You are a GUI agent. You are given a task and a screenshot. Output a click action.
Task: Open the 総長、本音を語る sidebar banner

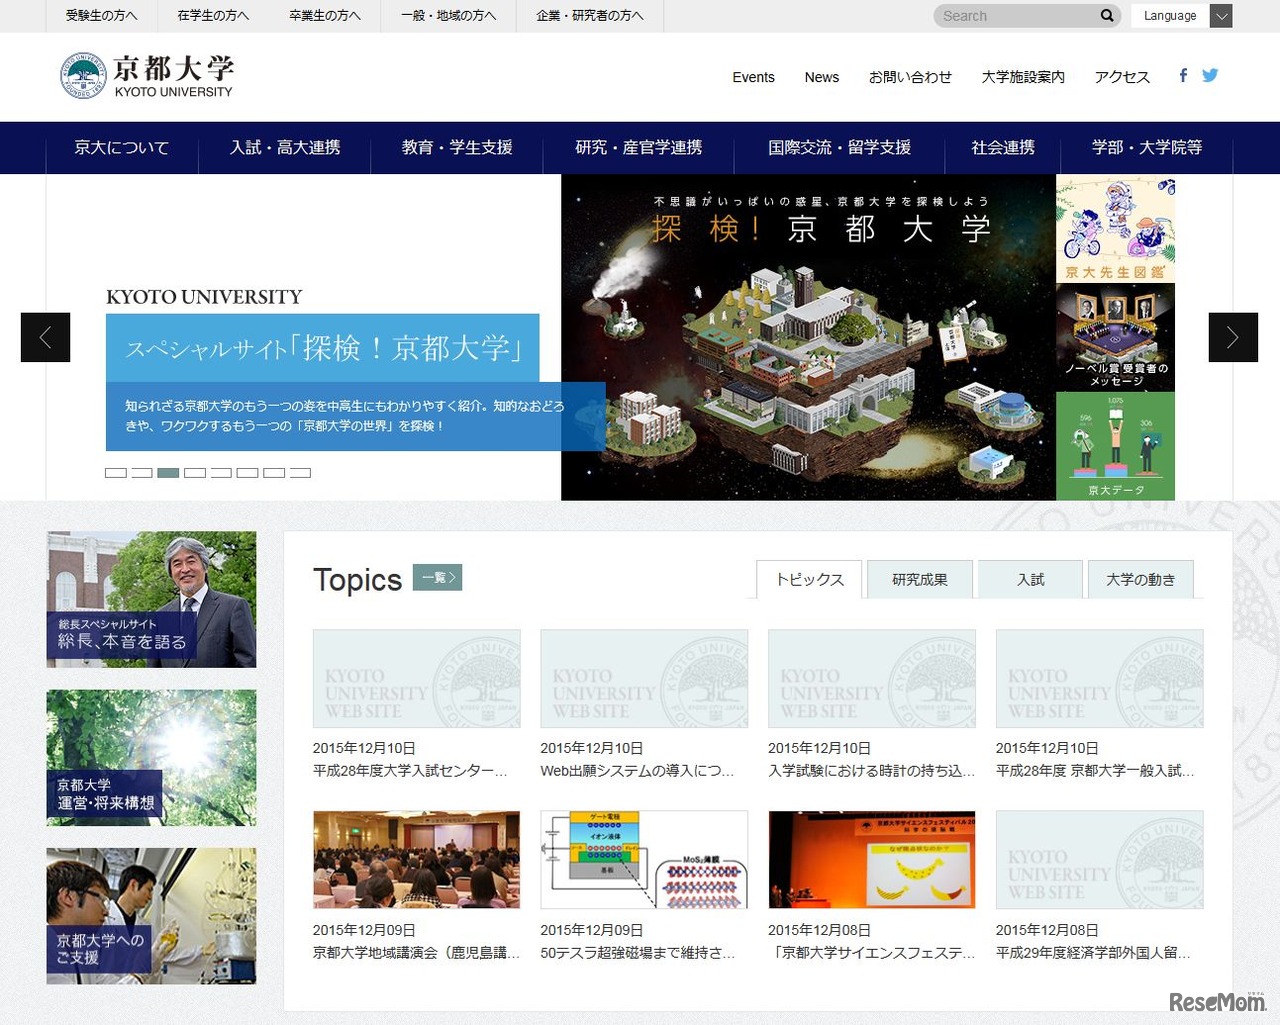(151, 598)
